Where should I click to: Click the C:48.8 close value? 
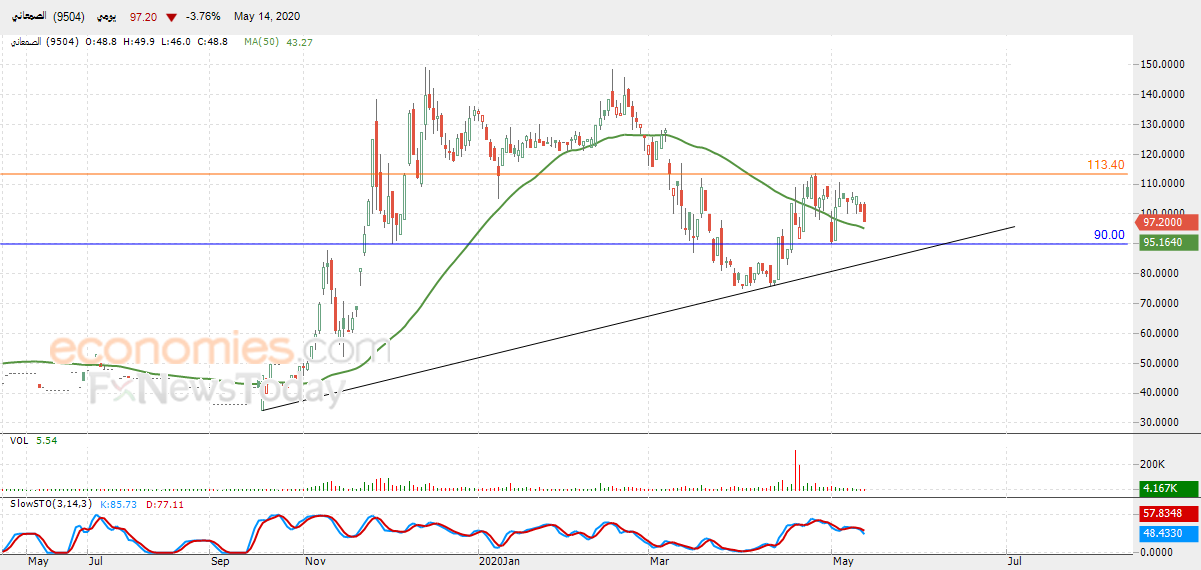[x=214, y=42]
